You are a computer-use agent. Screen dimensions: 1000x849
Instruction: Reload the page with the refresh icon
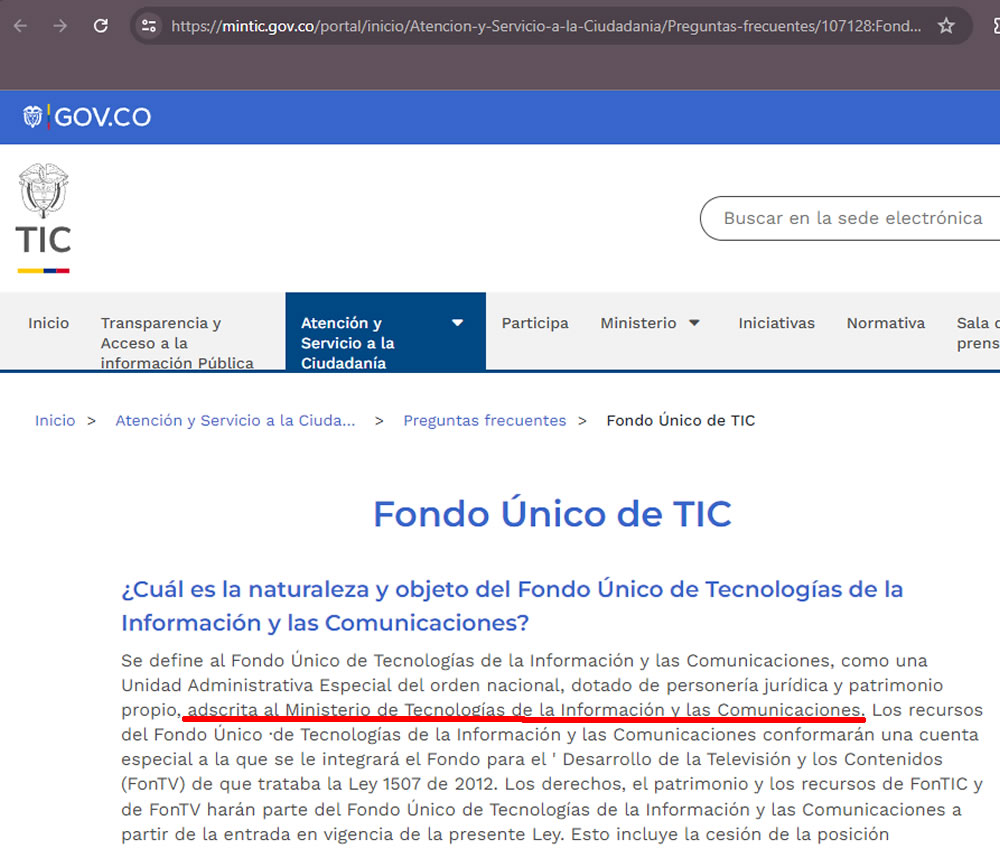point(101,26)
